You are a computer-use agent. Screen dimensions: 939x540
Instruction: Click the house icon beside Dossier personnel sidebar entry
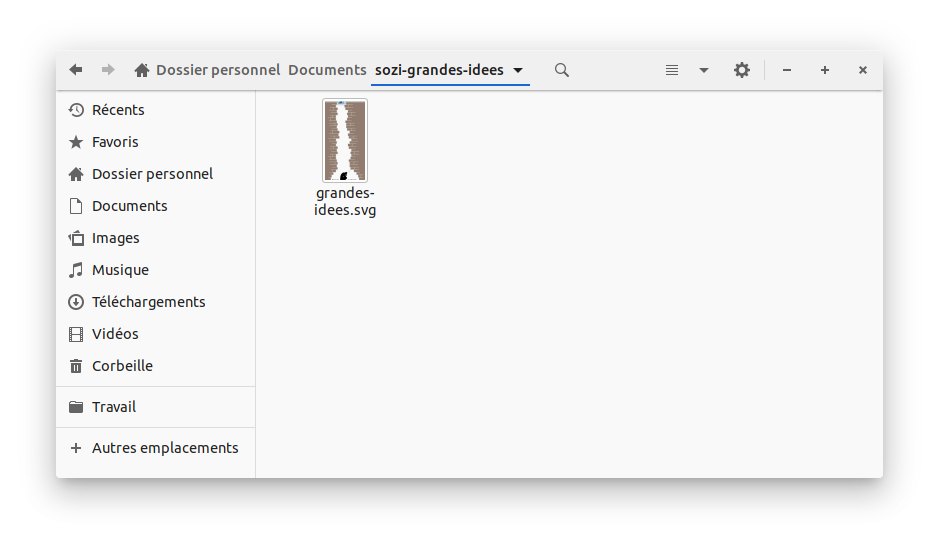(76, 174)
